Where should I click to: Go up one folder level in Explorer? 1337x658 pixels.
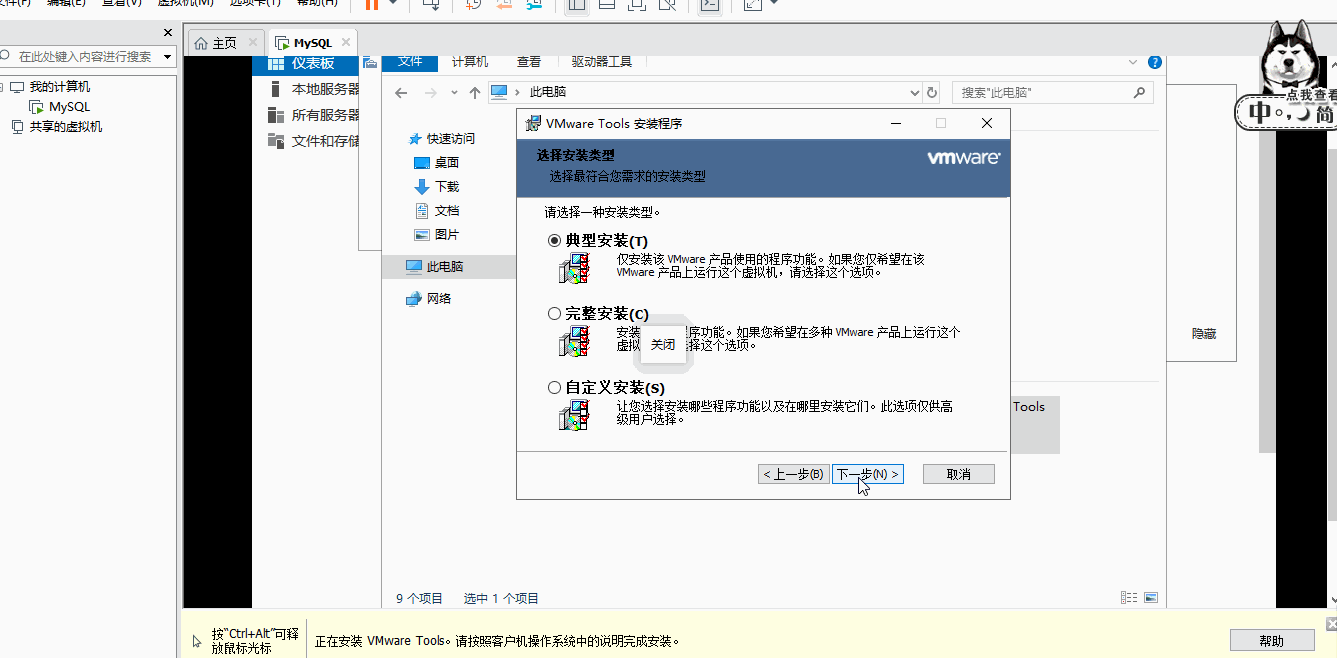tap(475, 93)
